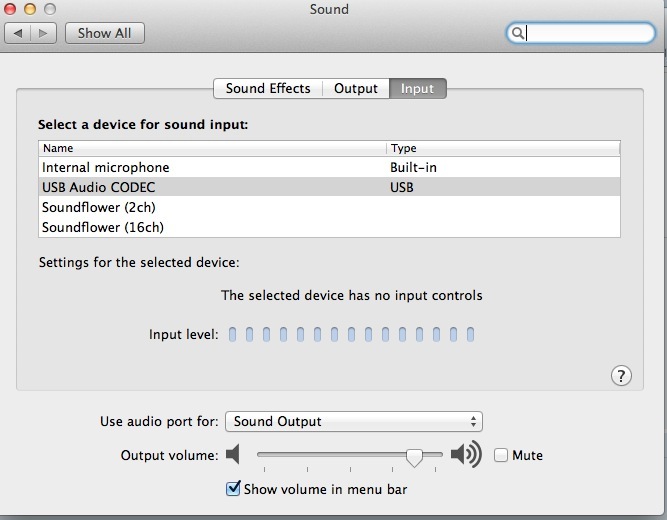Enable the Mute checkbox

click(x=501, y=455)
